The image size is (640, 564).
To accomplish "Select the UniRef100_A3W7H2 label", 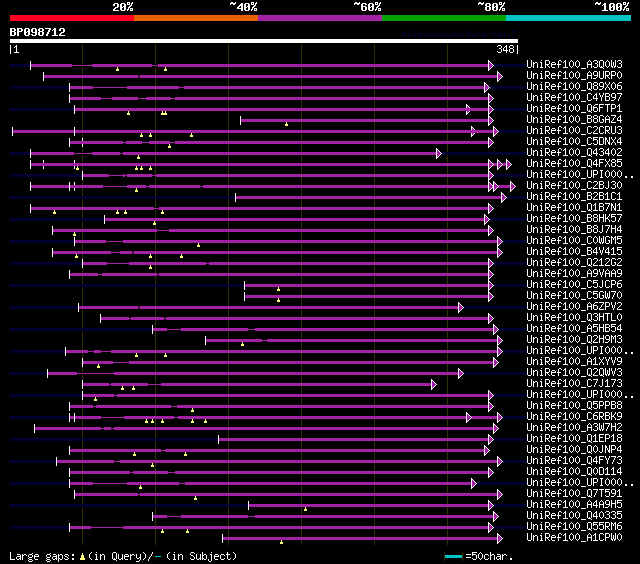I will coord(574,428).
